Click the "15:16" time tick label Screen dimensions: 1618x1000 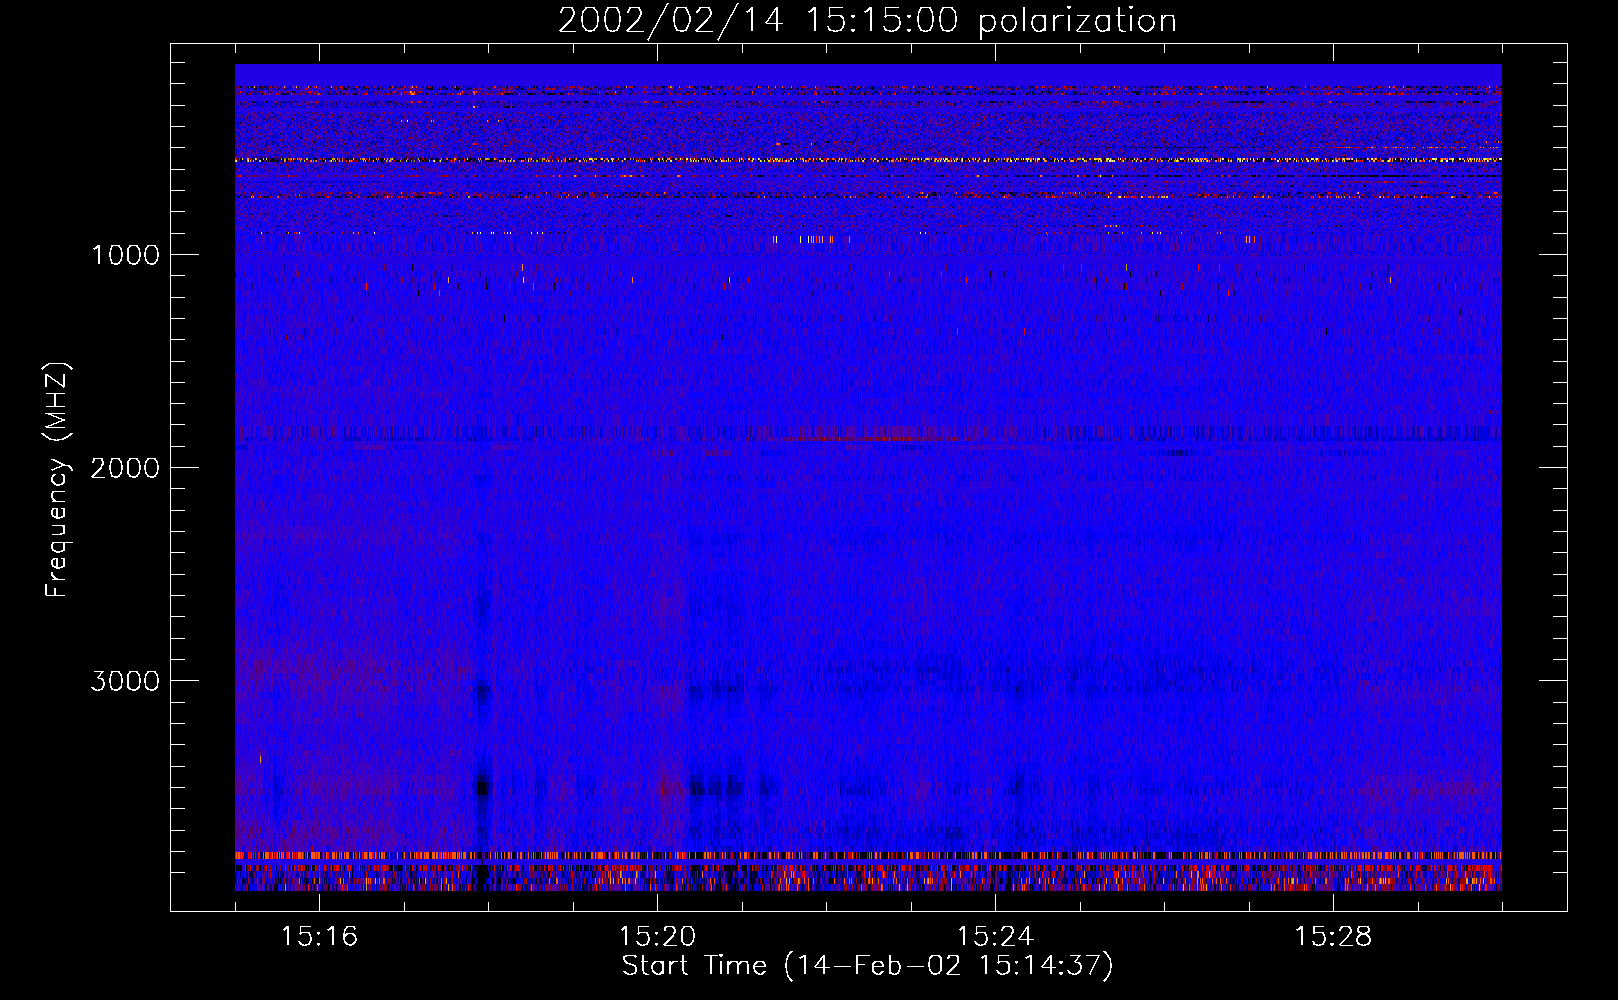[320, 937]
